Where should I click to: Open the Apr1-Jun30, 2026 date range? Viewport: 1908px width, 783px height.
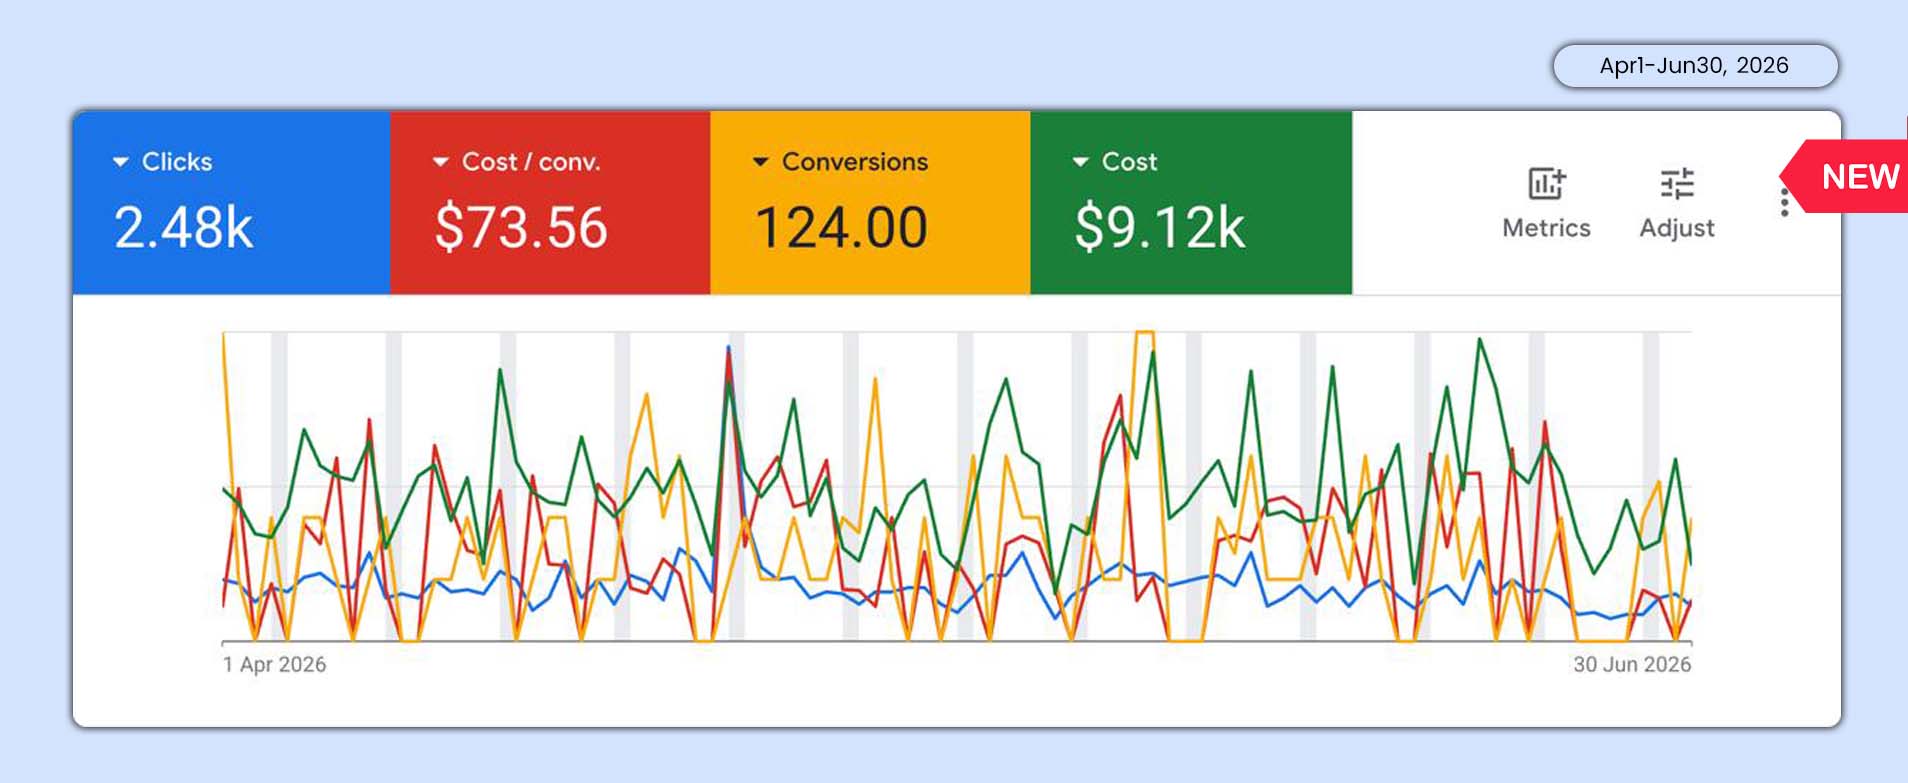pyautogui.click(x=1695, y=66)
